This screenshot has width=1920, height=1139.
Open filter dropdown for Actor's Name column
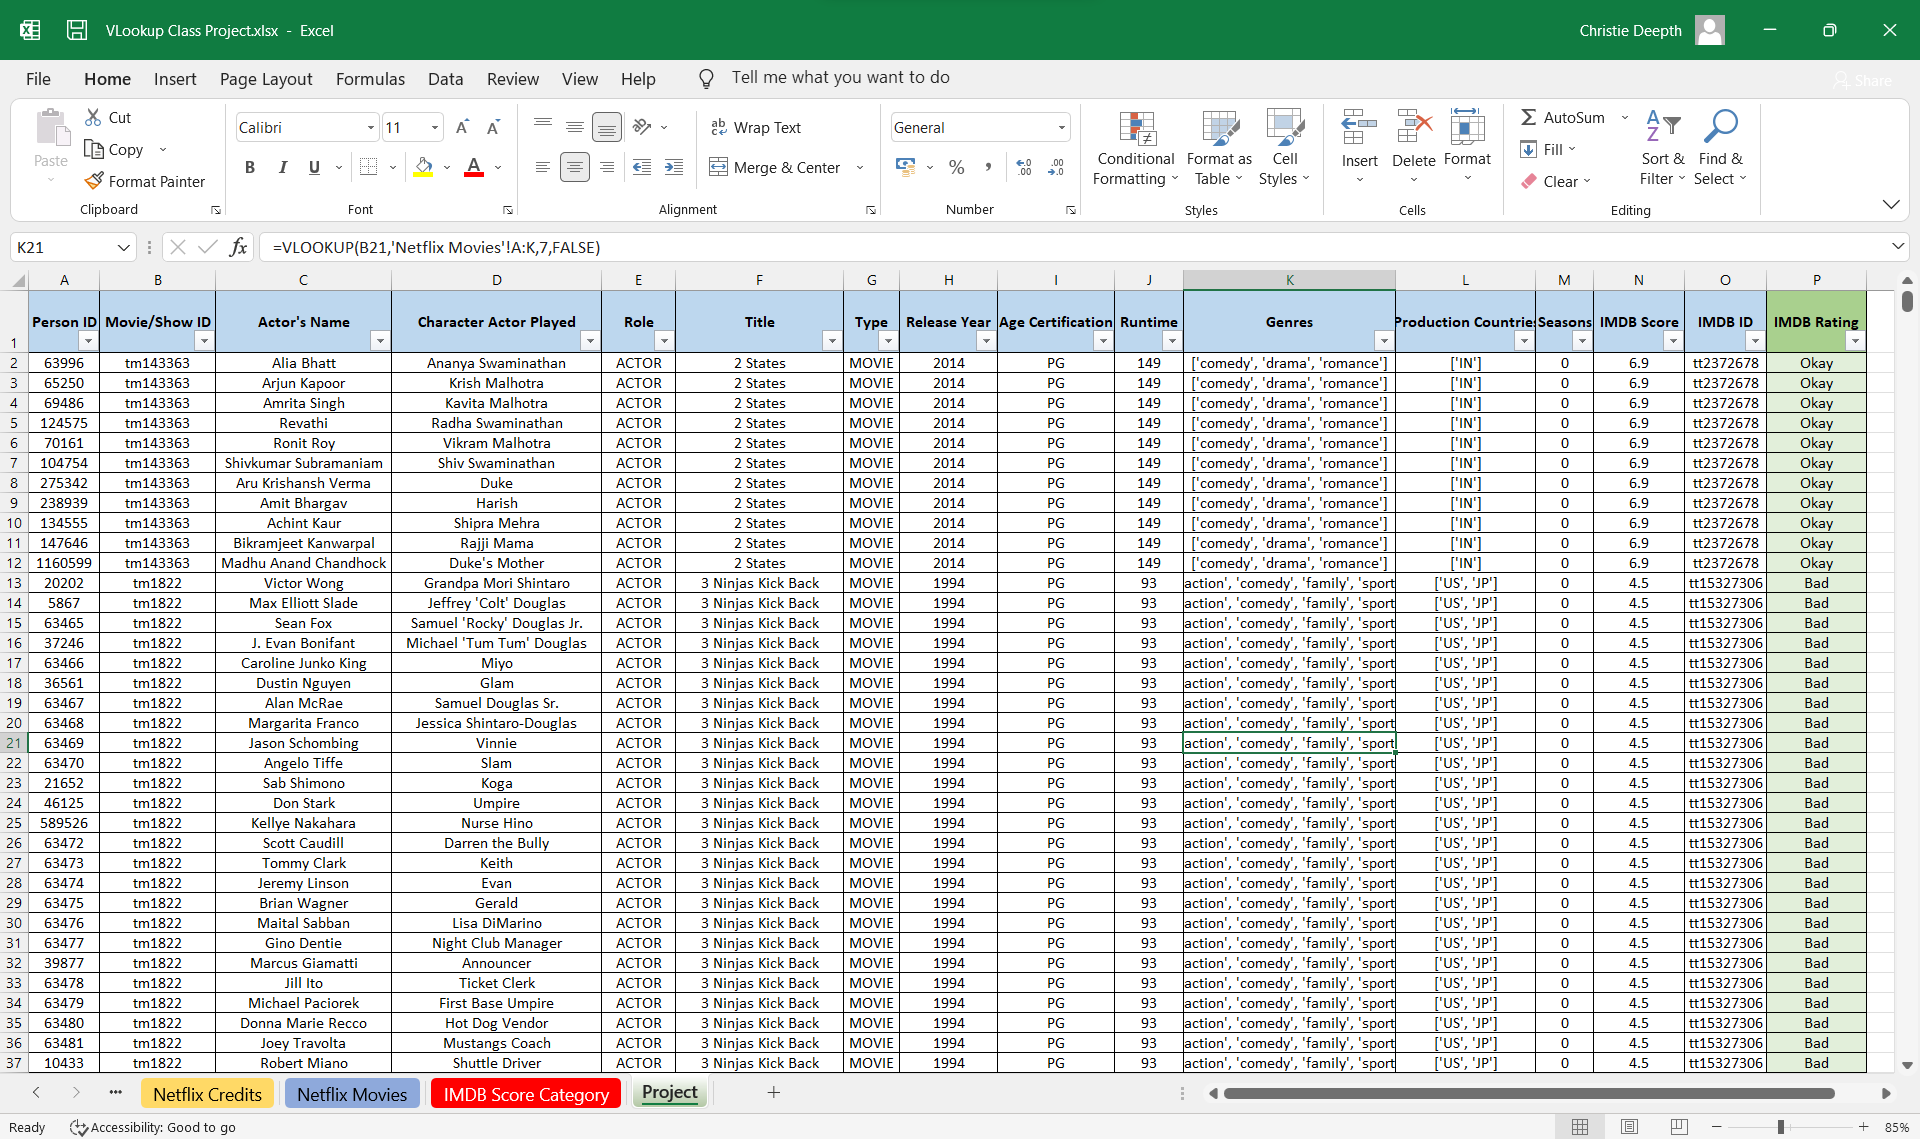[x=379, y=341]
